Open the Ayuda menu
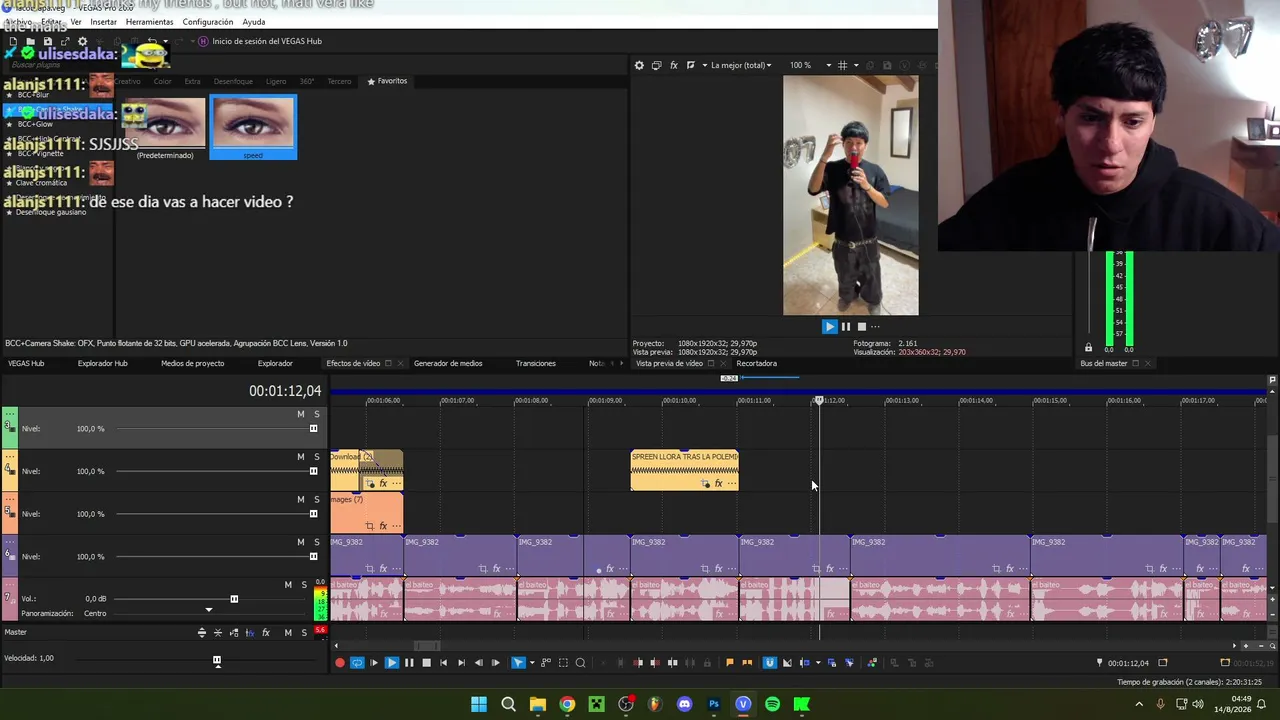The image size is (1280, 720). click(x=254, y=22)
